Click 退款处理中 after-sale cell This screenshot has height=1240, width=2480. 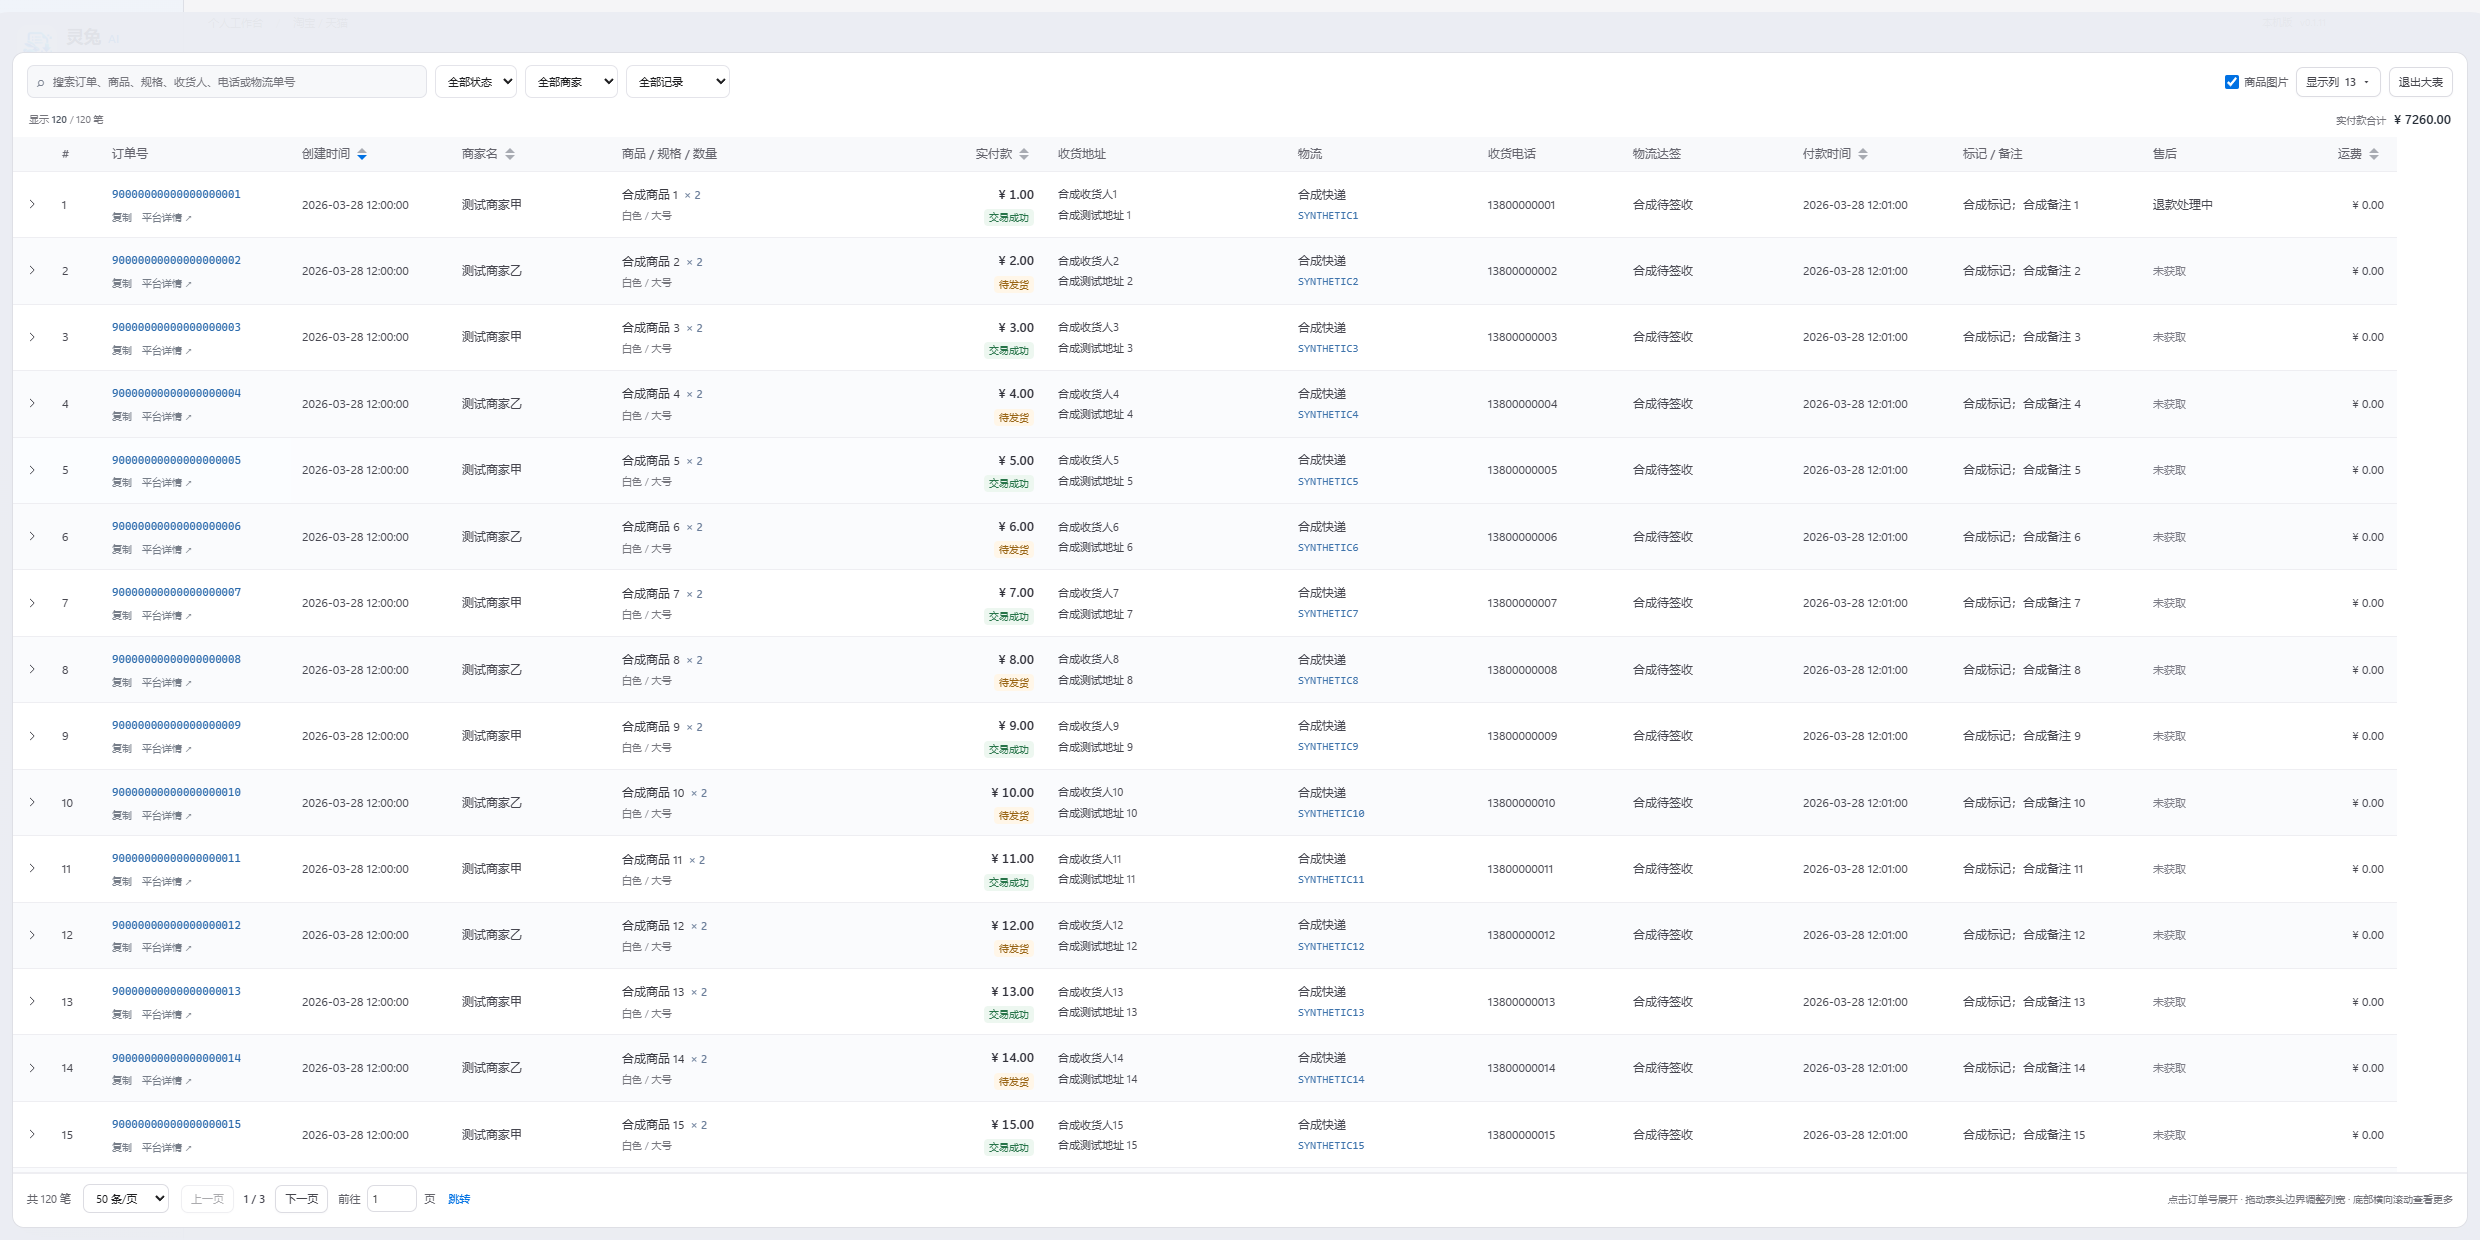click(x=2183, y=205)
